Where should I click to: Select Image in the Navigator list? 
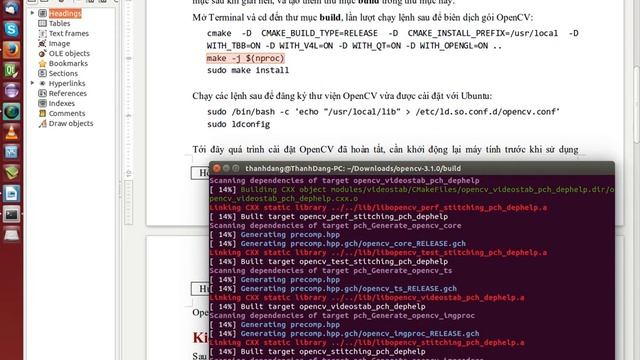[59, 43]
